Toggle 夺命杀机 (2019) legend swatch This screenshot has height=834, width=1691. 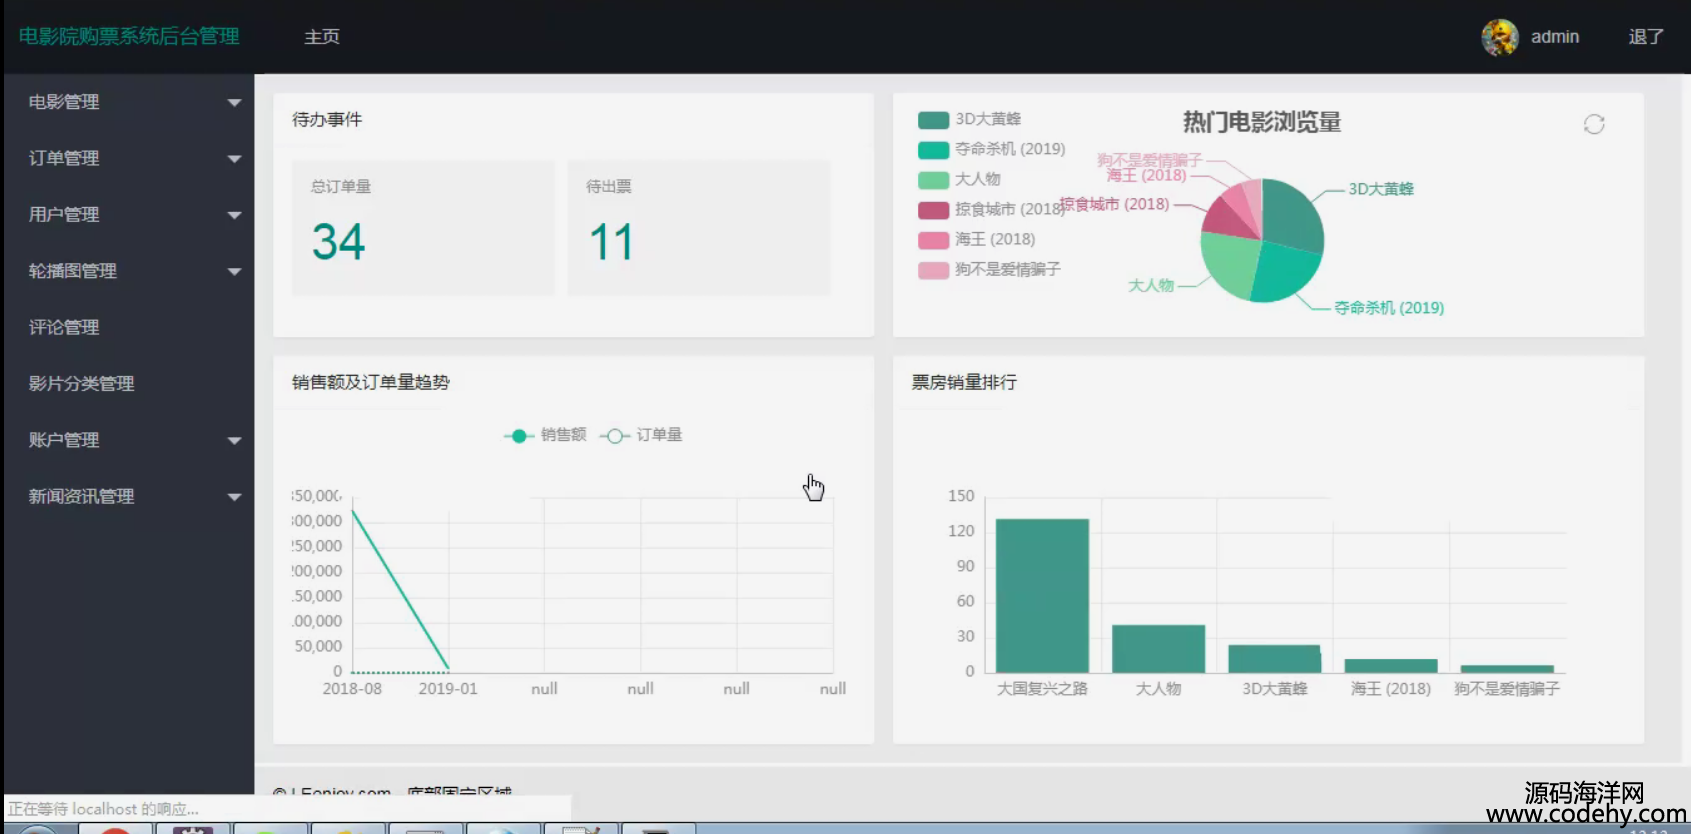(933, 150)
